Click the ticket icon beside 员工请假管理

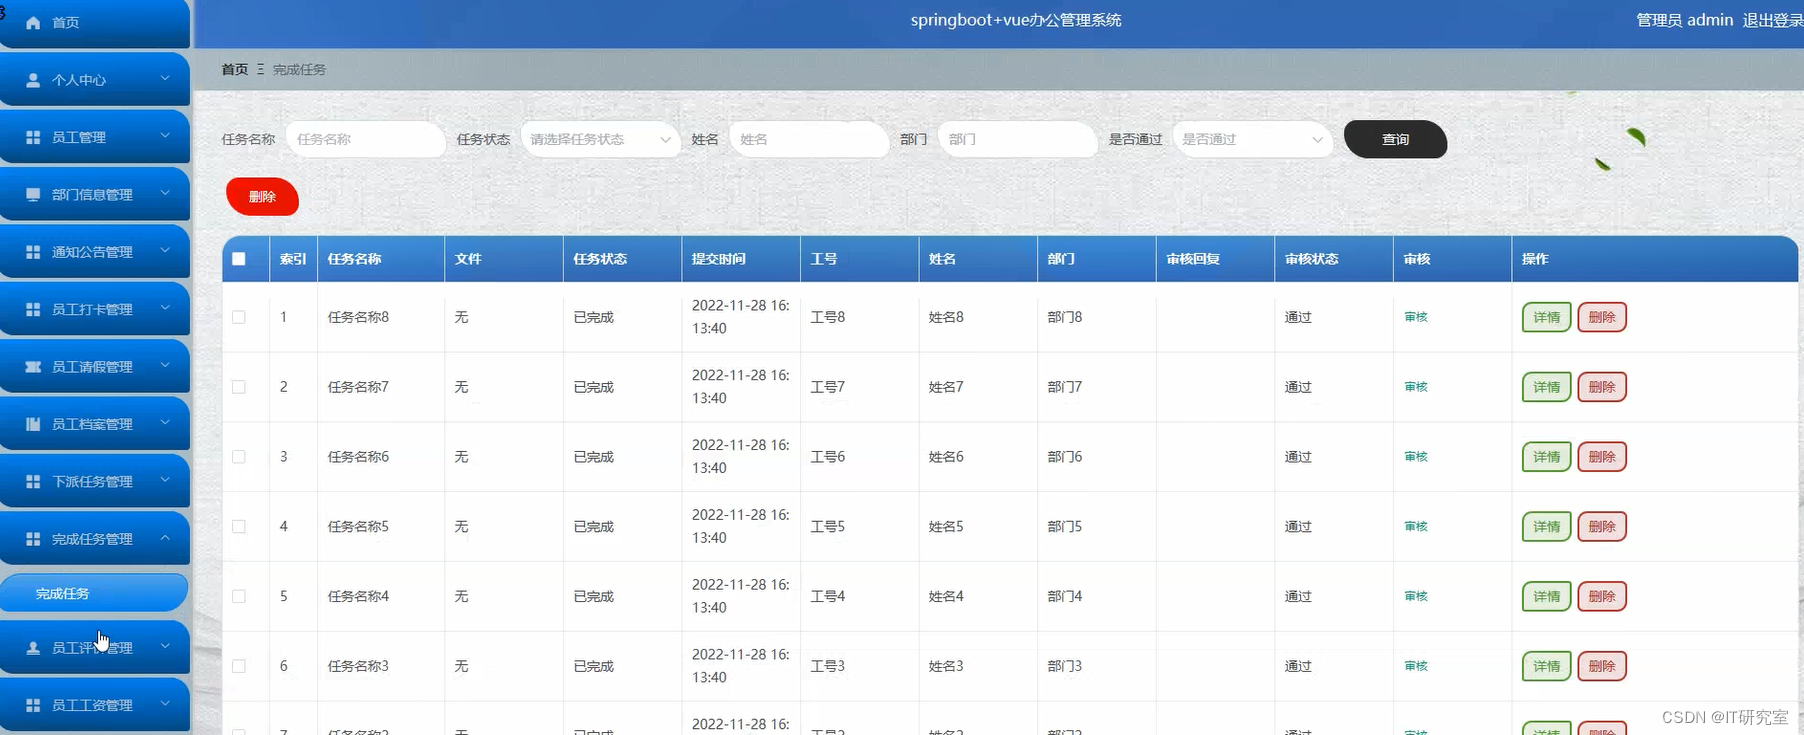point(33,367)
